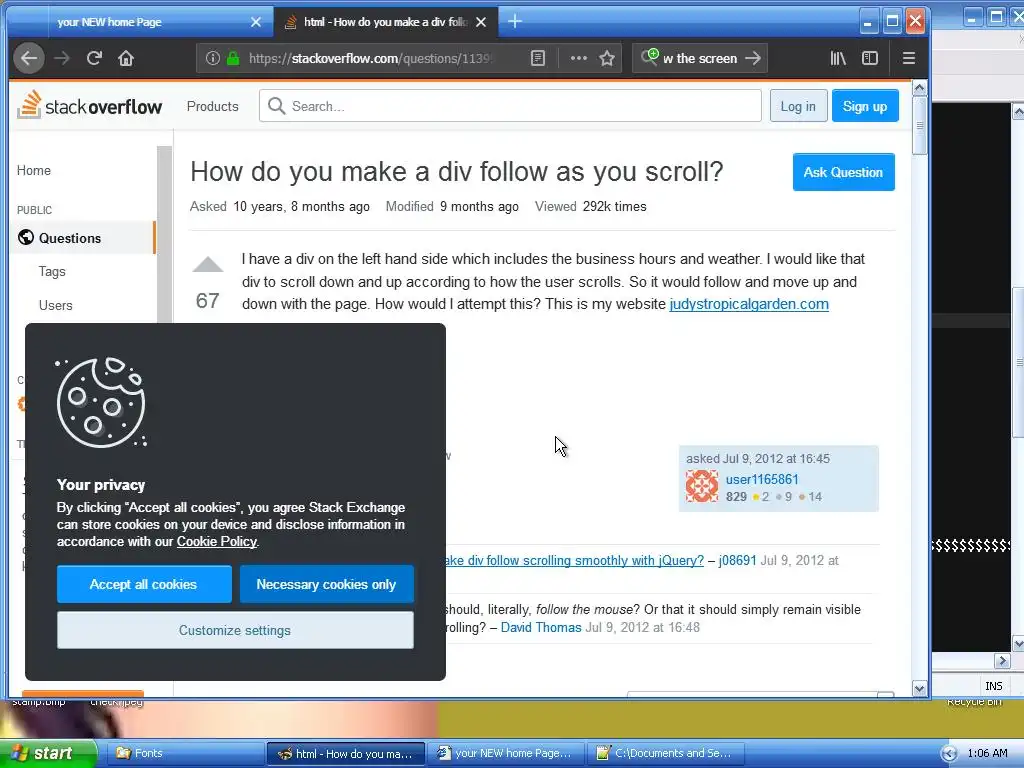Close the Stack Overflow question tab
Image resolution: width=1024 pixels, height=768 pixels.
click(x=481, y=22)
